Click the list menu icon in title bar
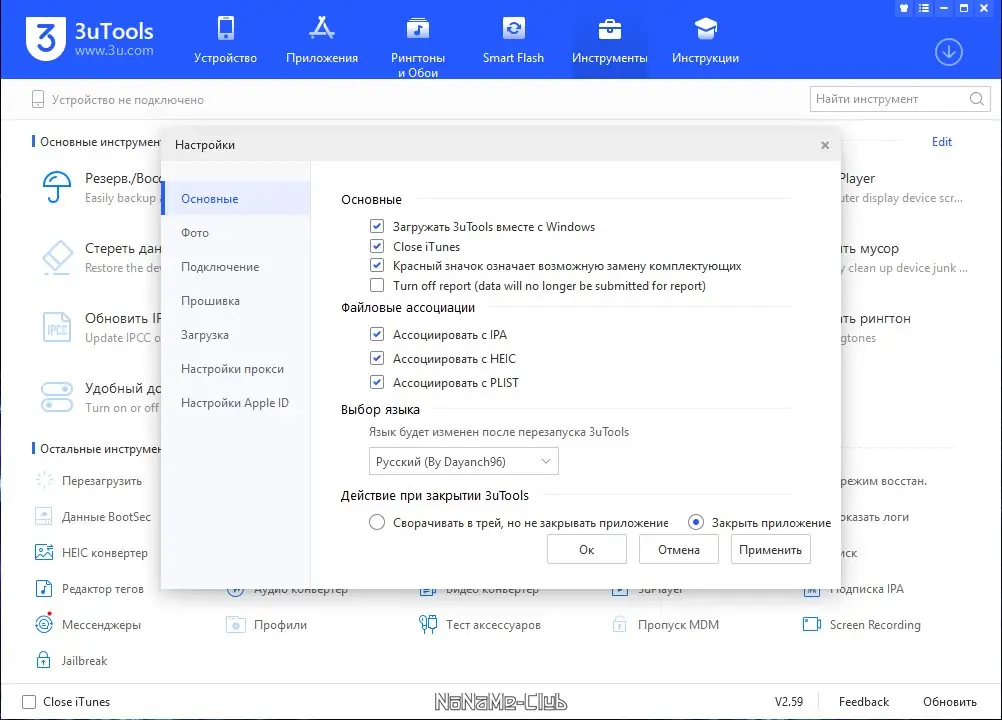The height and width of the screenshot is (720, 1002). [924, 8]
